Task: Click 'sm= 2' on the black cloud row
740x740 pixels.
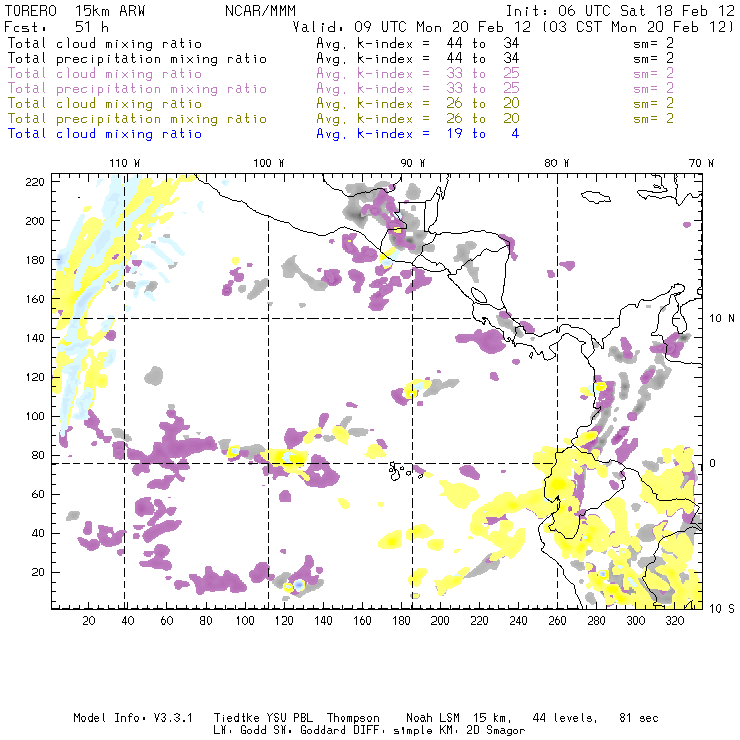Action: click(653, 43)
